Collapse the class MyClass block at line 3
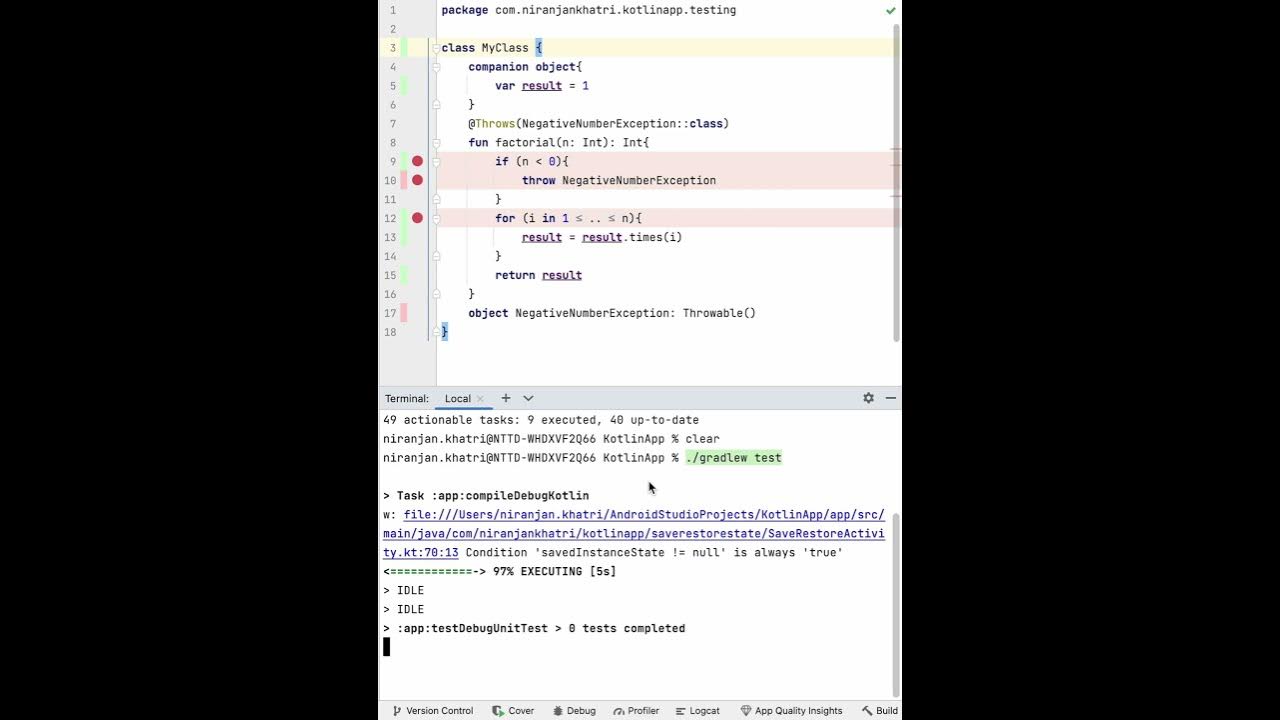 [436, 48]
